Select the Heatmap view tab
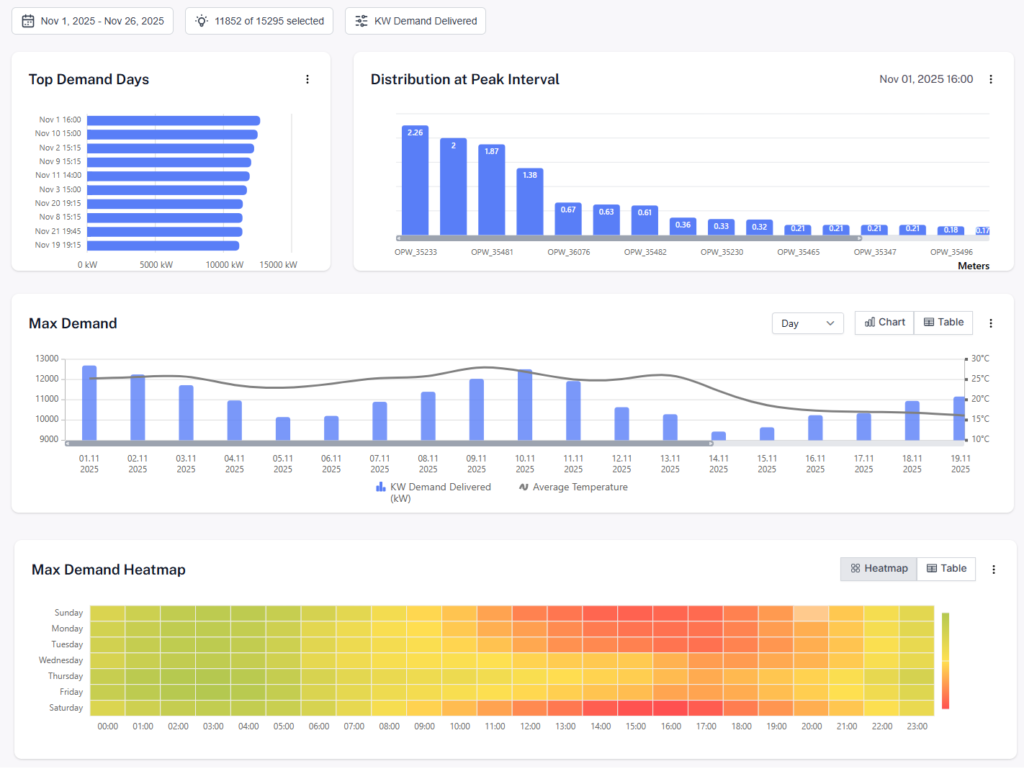Image resolution: width=1024 pixels, height=774 pixels. (878, 569)
